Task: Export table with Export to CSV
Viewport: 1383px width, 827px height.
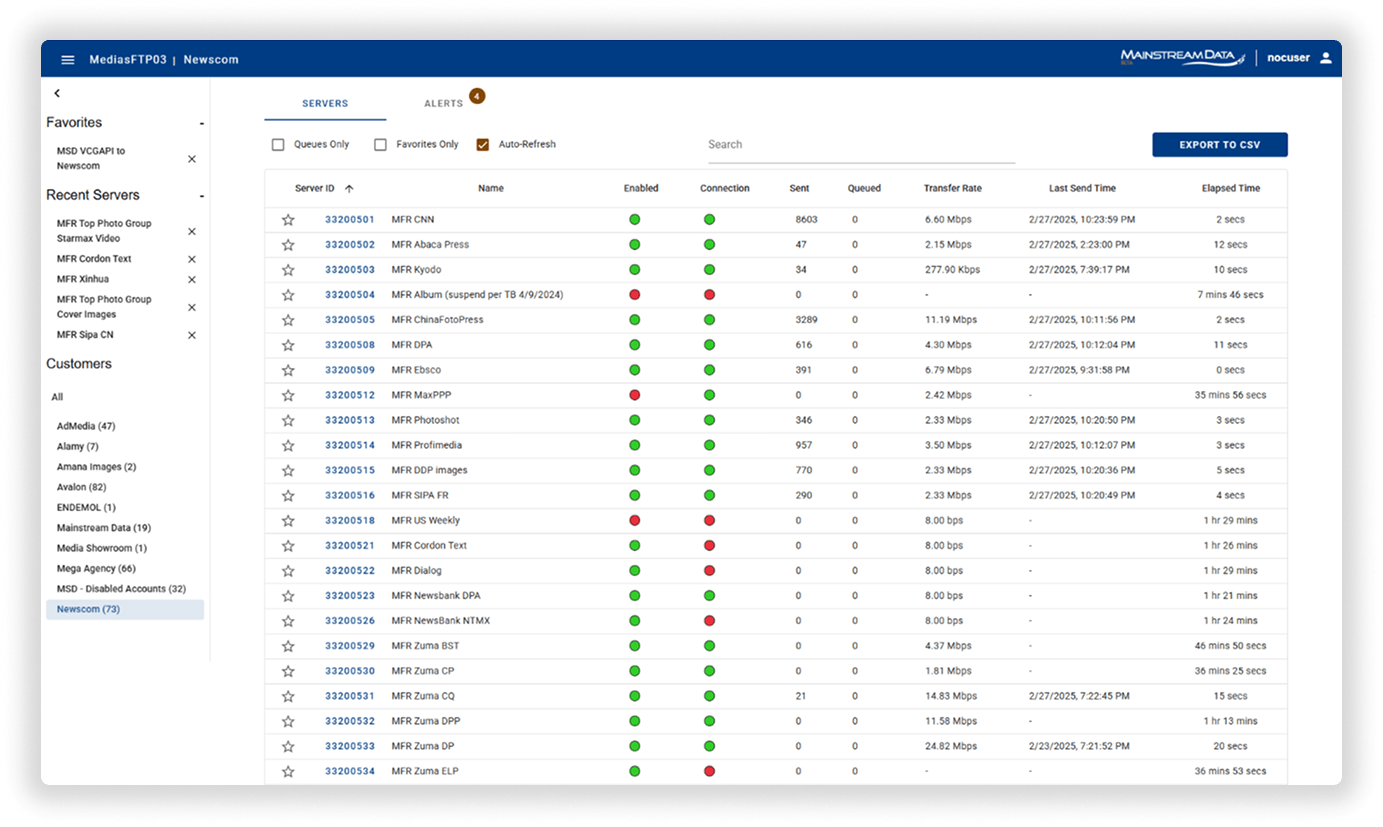Action: pos(1220,145)
